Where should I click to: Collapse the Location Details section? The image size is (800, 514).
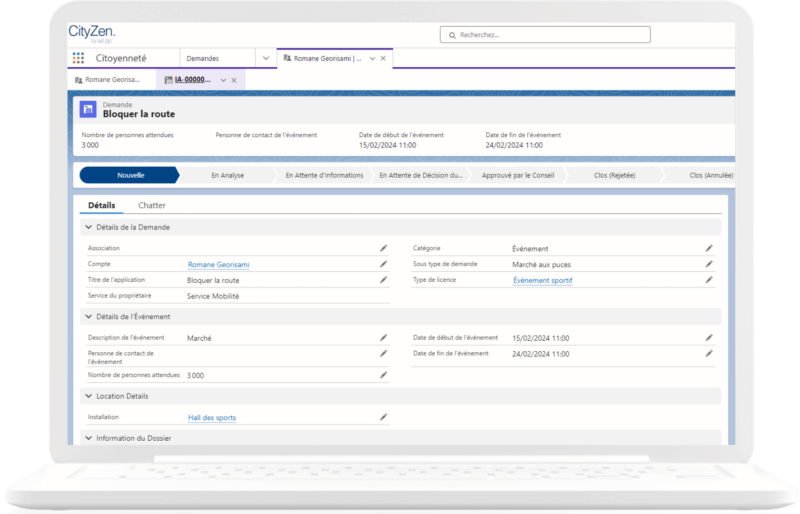point(88,396)
